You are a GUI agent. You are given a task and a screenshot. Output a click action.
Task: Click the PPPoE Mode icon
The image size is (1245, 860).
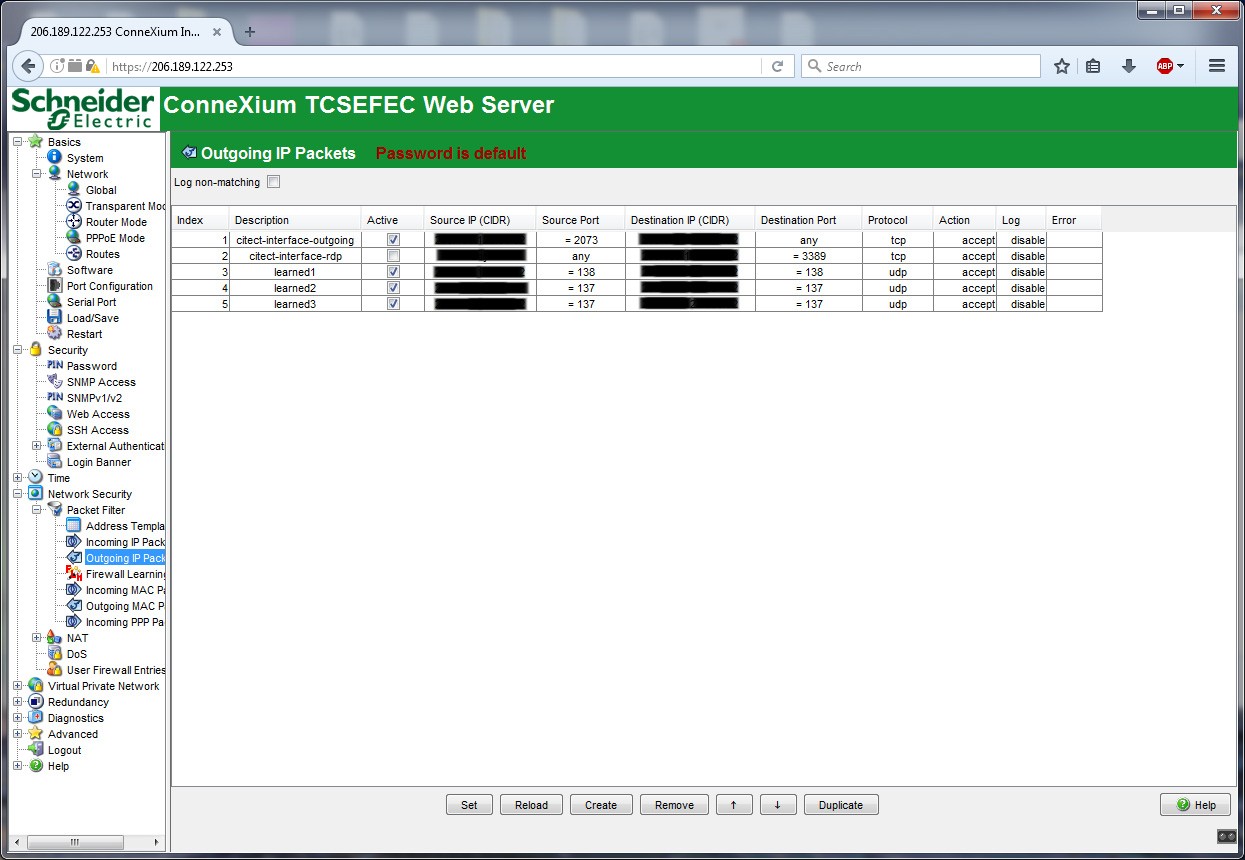pos(74,238)
